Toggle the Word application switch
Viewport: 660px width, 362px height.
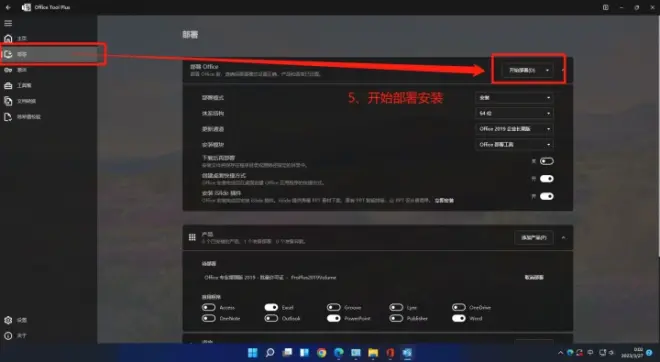[459, 318]
